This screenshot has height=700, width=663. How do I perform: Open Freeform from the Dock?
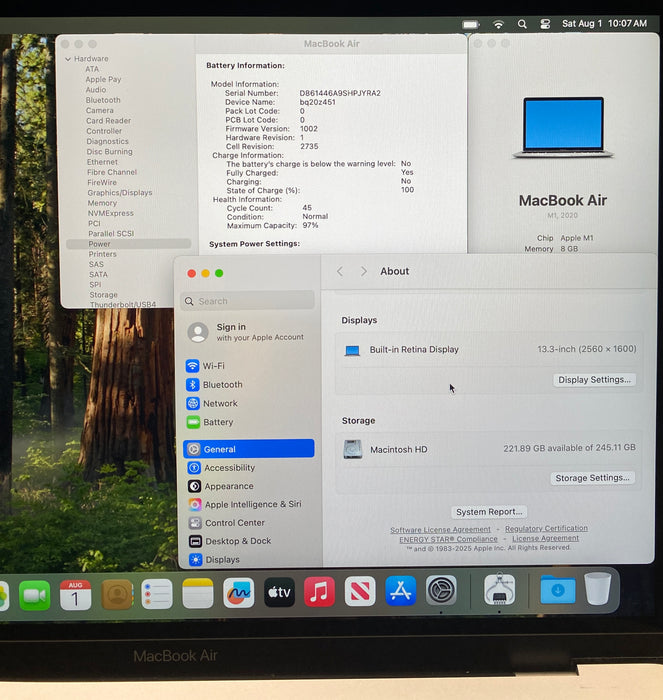tap(238, 593)
